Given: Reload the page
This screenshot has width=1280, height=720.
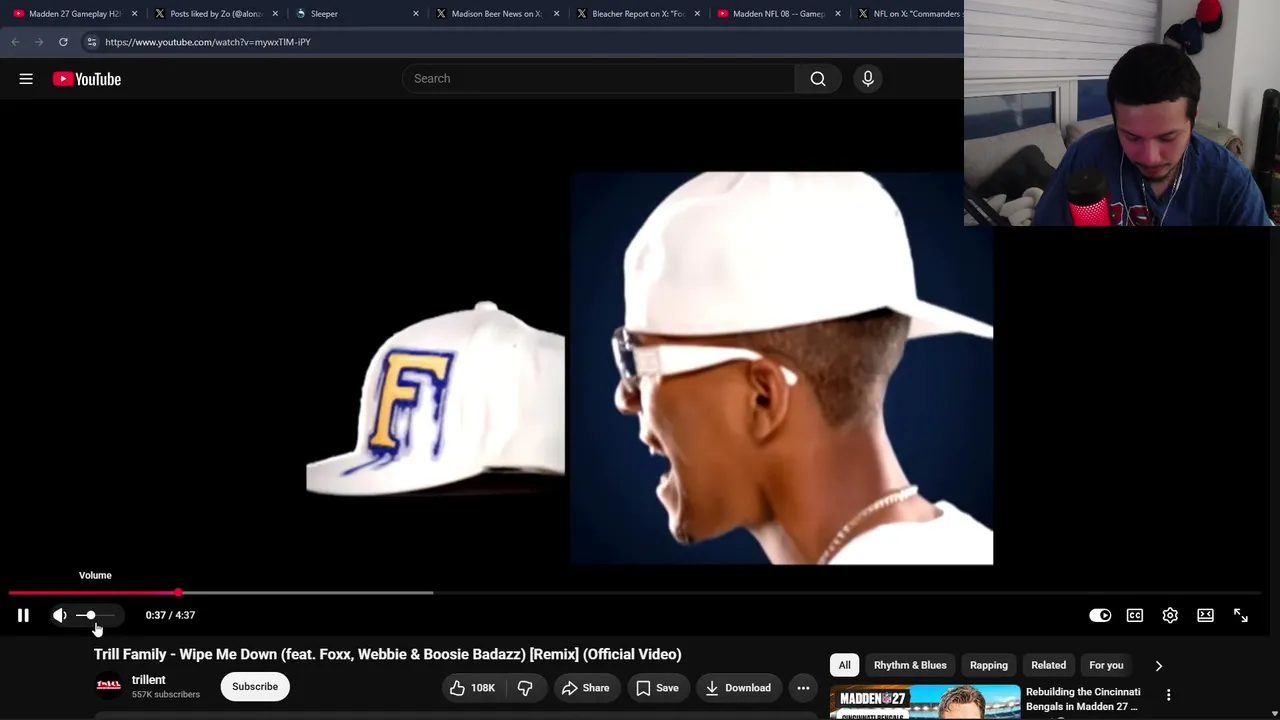Looking at the screenshot, I should (x=63, y=42).
